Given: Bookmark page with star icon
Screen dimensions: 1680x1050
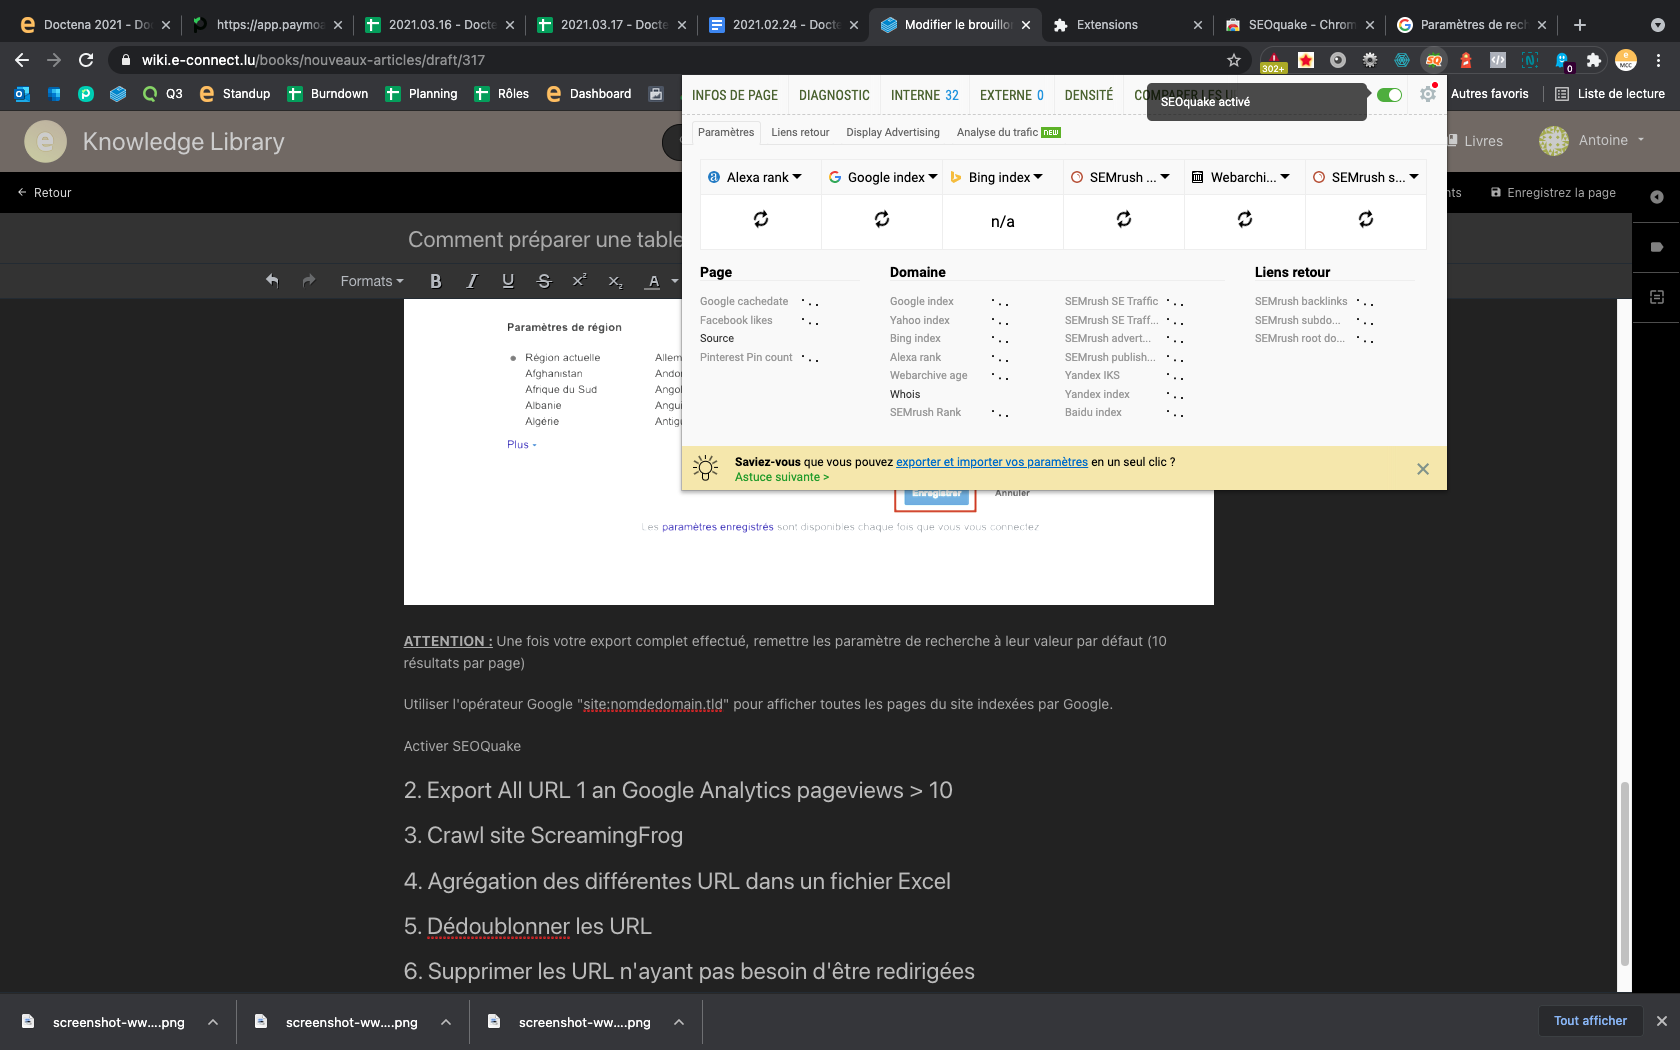Looking at the screenshot, I should click(1234, 60).
